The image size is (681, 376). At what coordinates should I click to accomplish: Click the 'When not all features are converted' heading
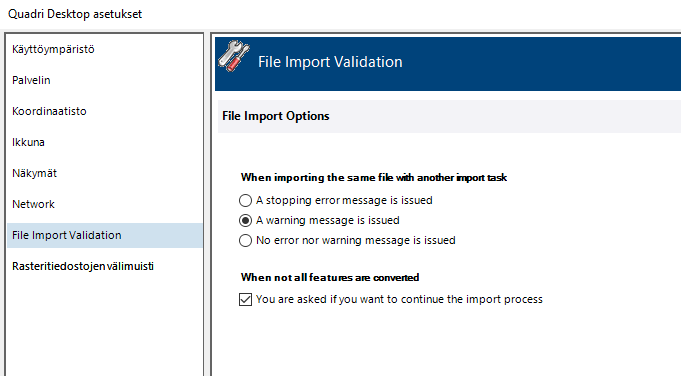coord(330,277)
